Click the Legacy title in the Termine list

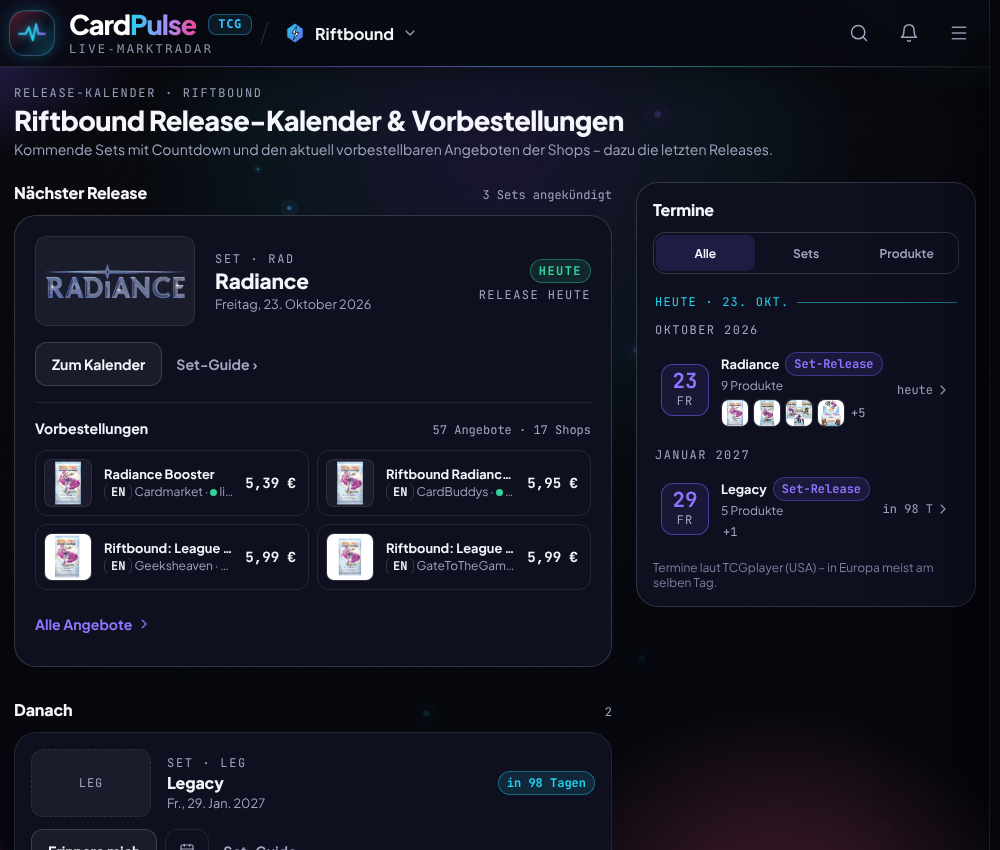pyautogui.click(x=744, y=489)
